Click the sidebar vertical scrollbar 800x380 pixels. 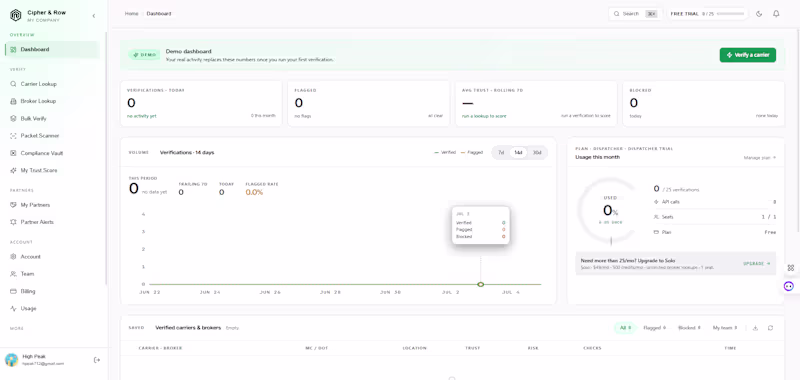(106, 158)
